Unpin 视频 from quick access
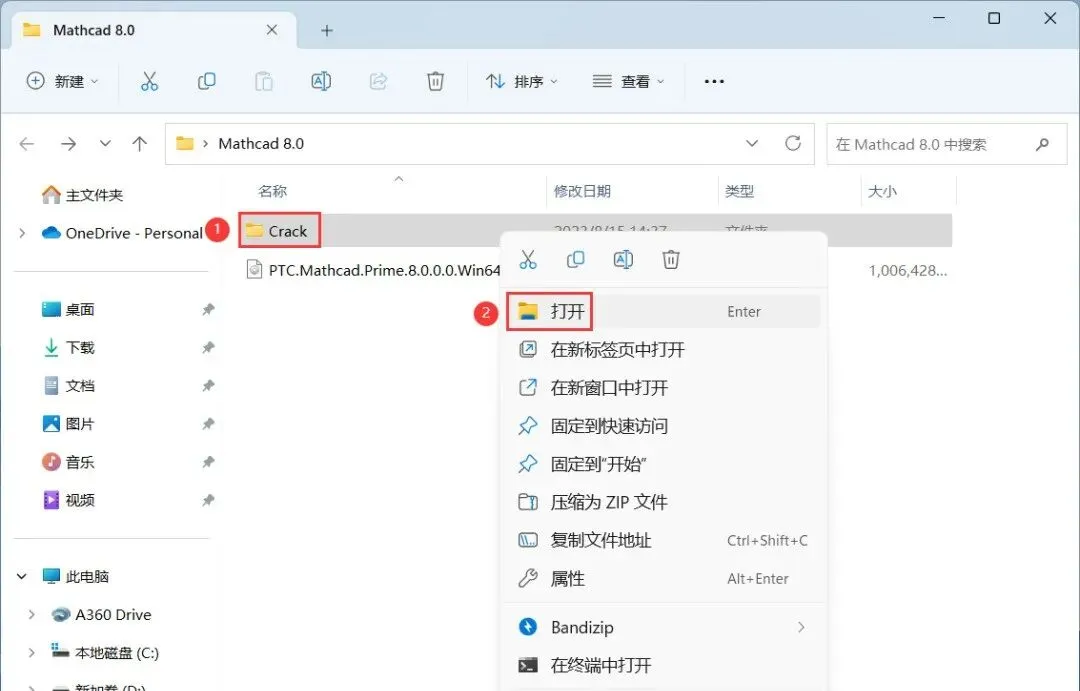Screen dimensions: 1080x691 (x=207, y=500)
